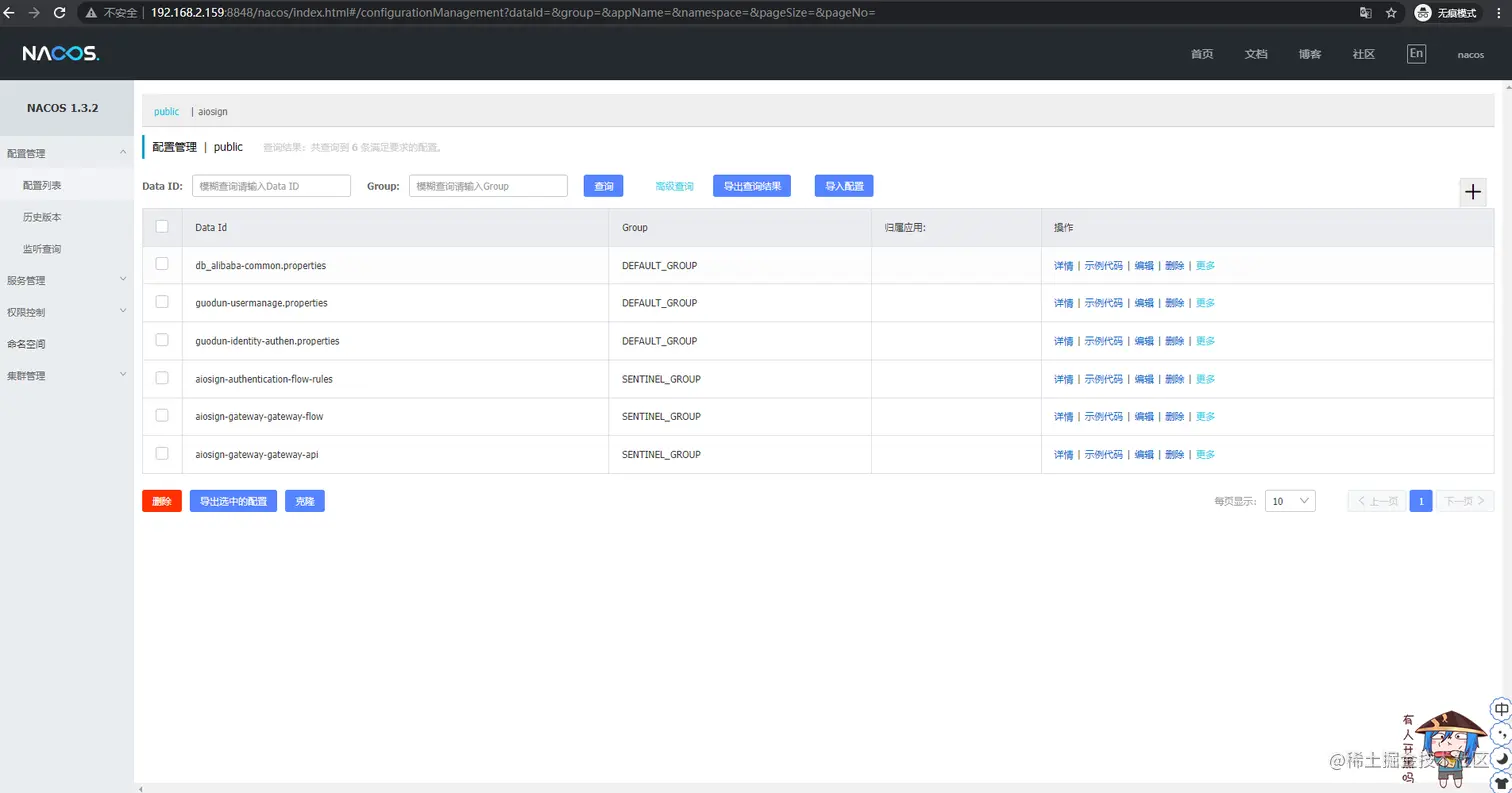Click 导出查询结果 button
Viewport: 1512px width, 793px height.
pyautogui.click(x=752, y=186)
